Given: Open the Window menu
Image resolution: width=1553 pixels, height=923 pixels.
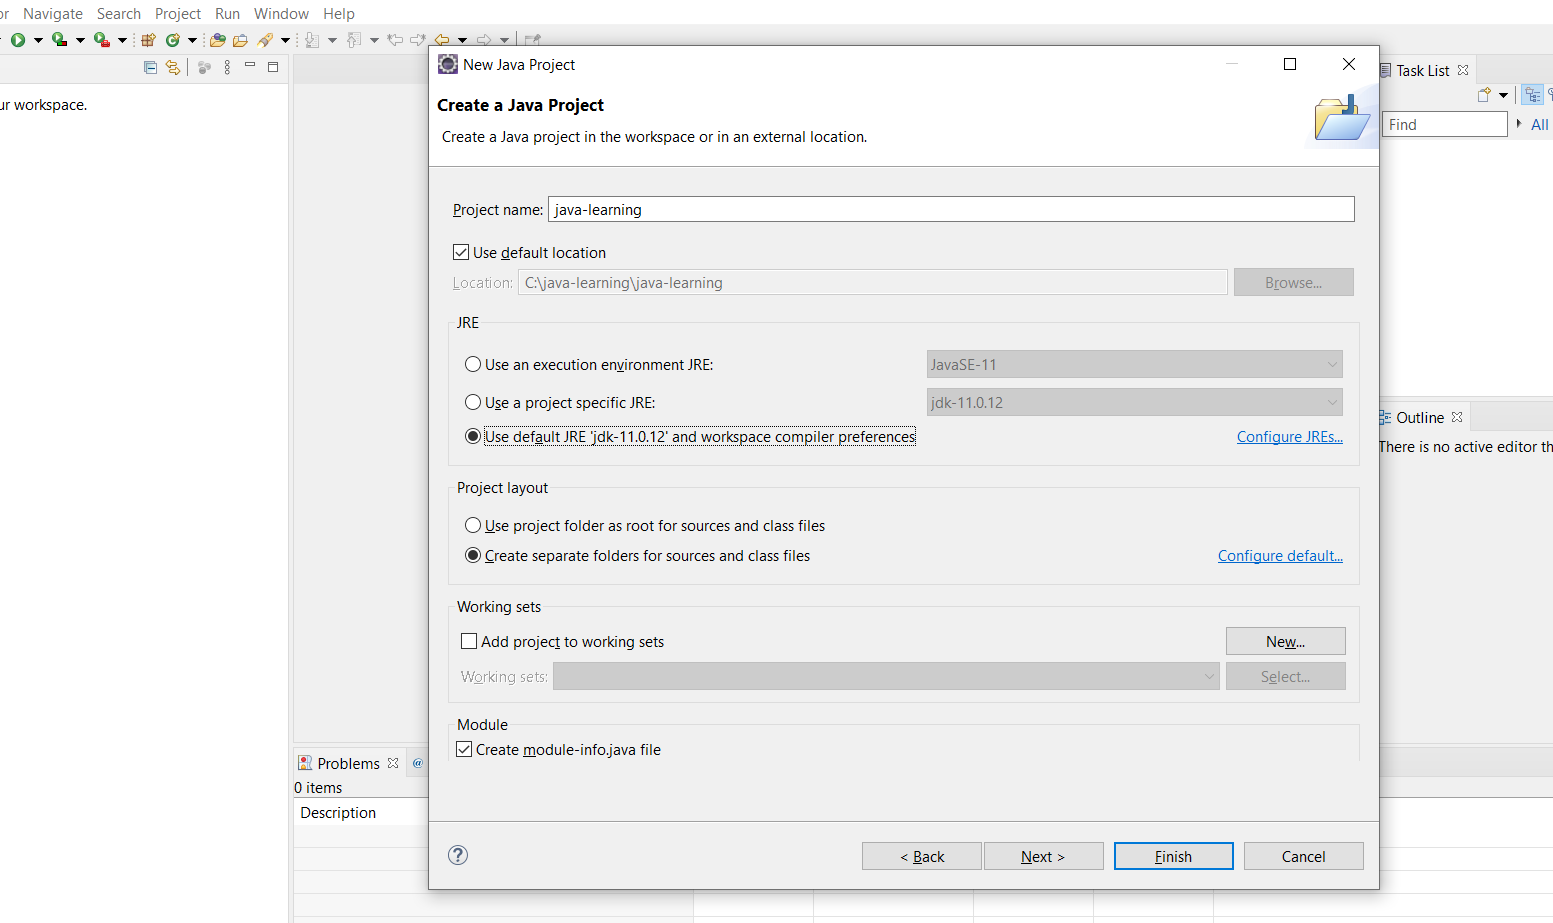Looking at the screenshot, I should (x=281, y=13).
